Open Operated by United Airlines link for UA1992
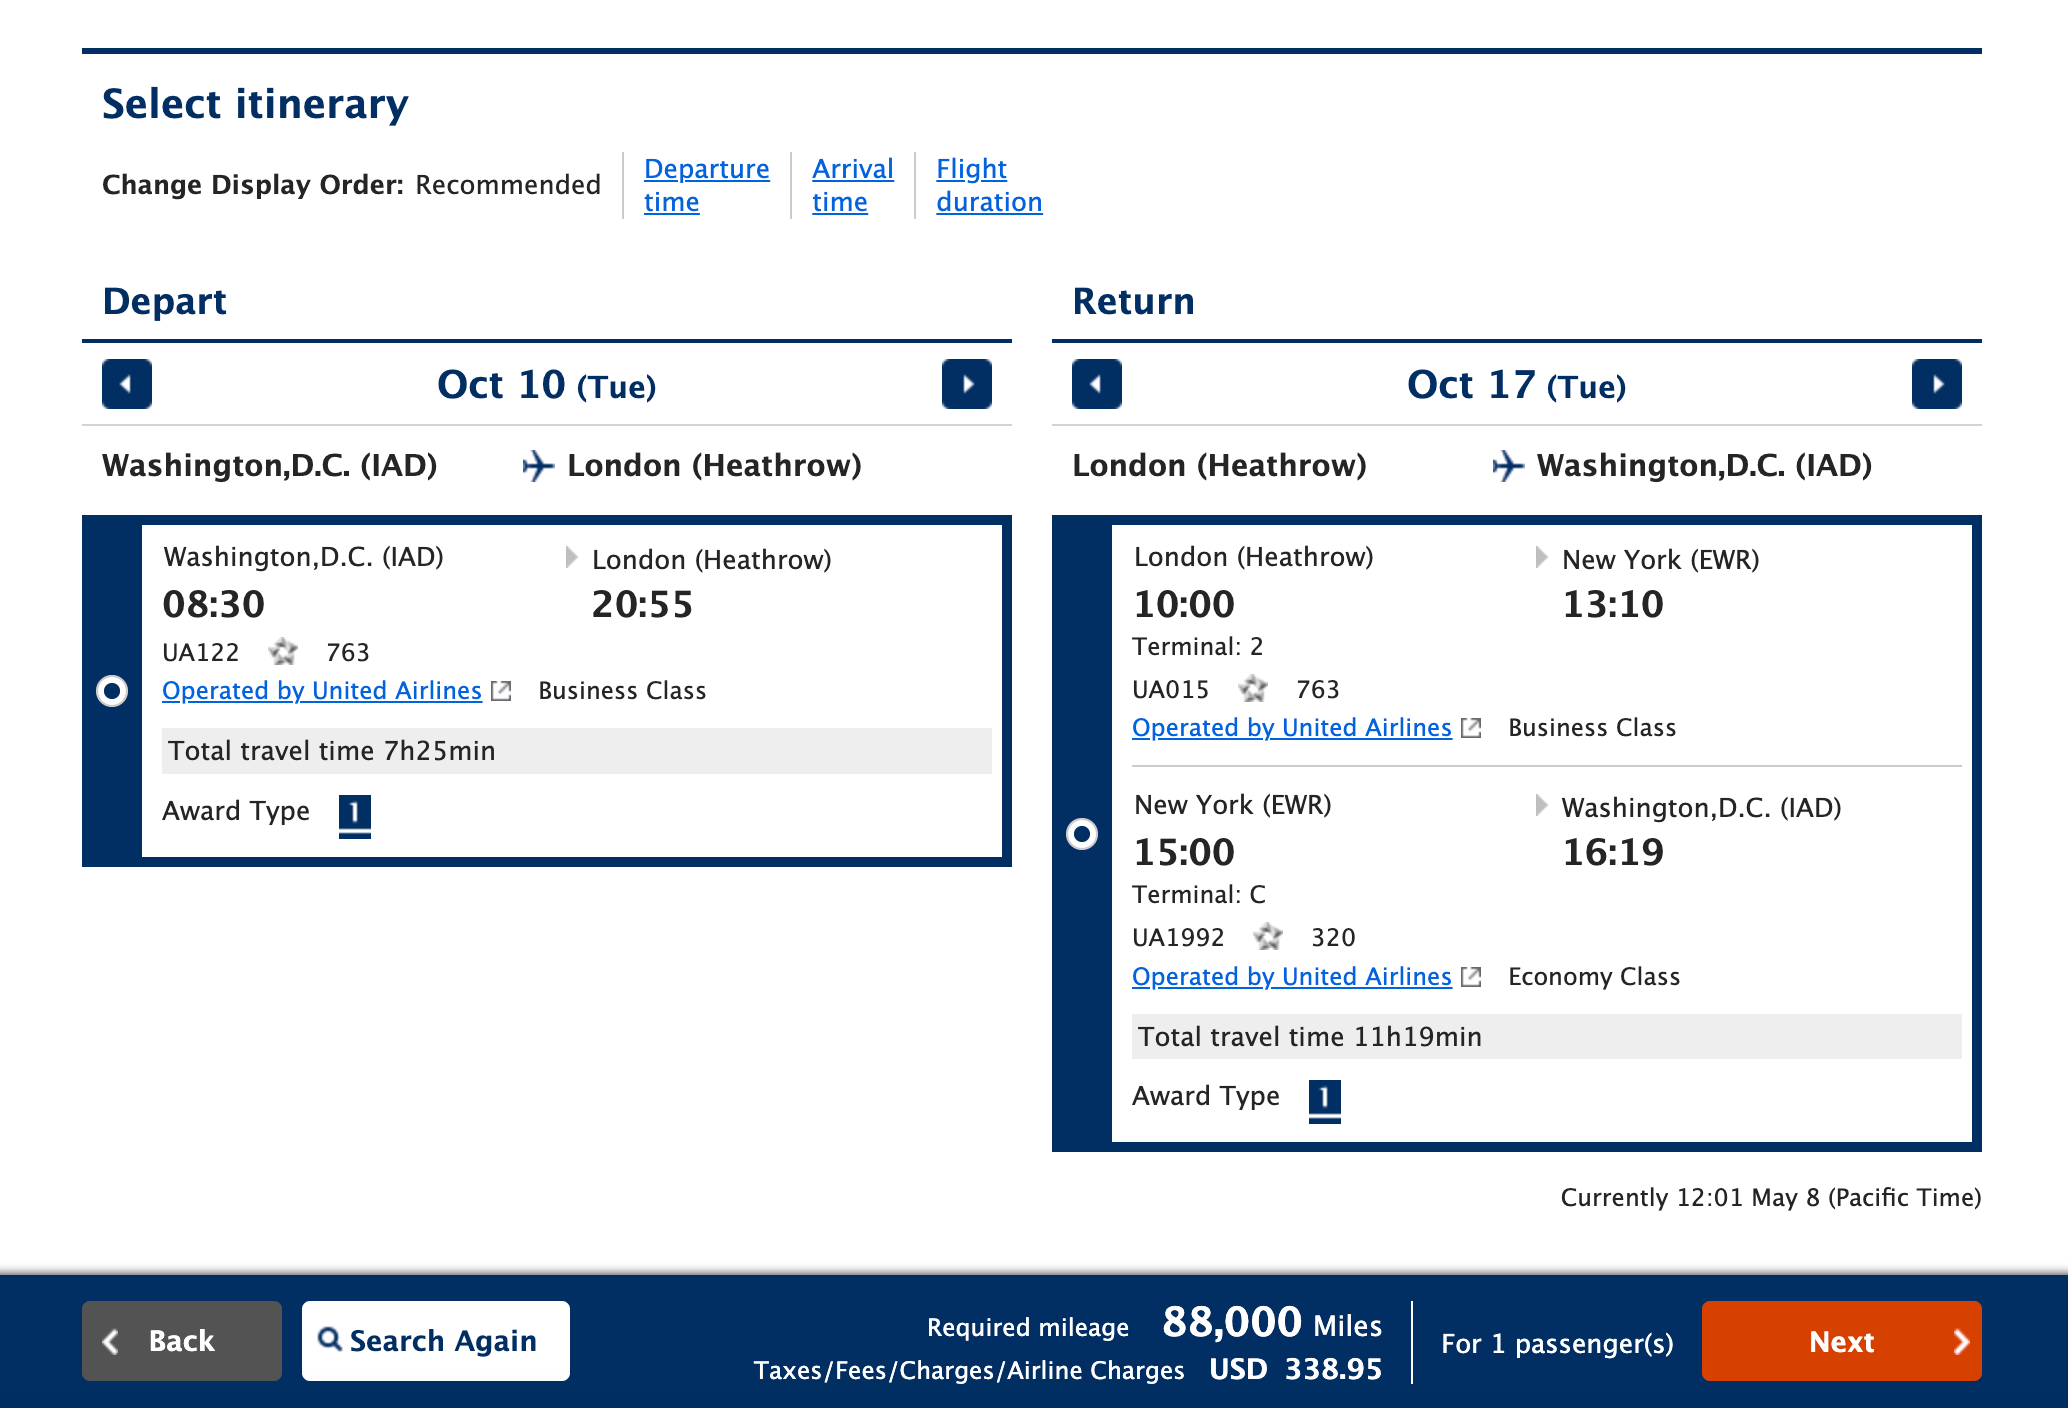2068x1408 pixels. coord(1292,977)
